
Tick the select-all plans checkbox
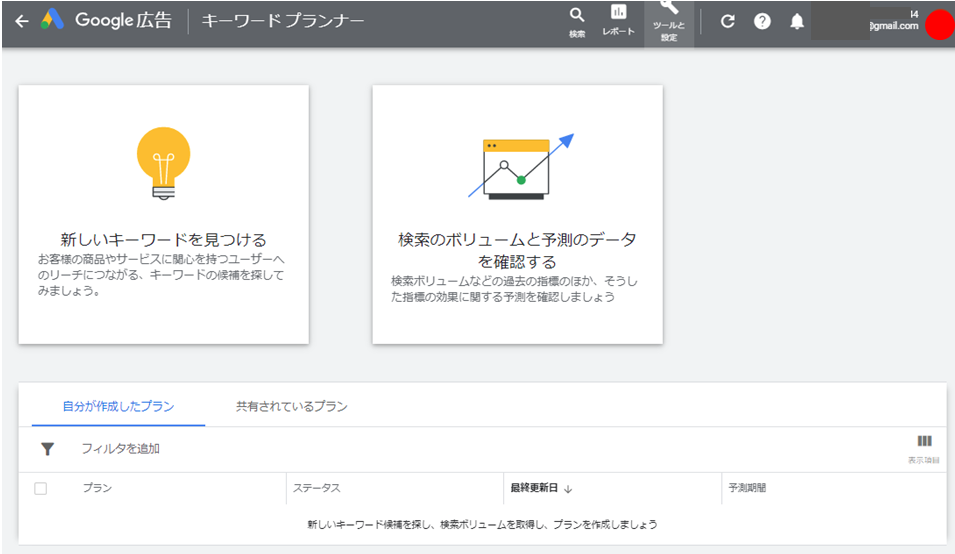[x=41, y=488]
